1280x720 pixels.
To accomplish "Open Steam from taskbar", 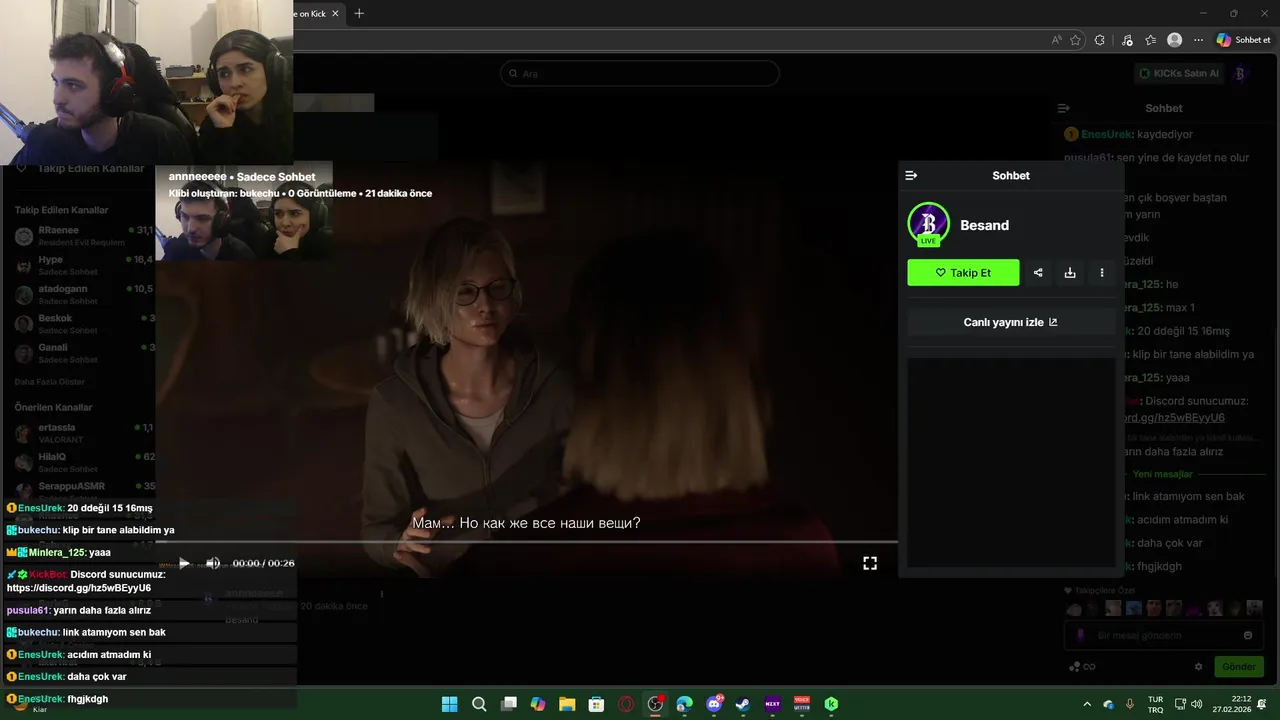I will pos(743,704).
